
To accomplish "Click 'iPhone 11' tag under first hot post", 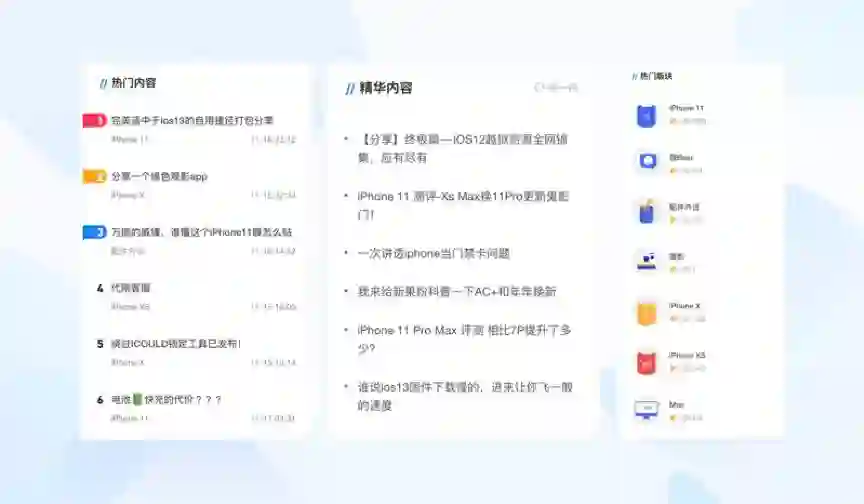I will 129,139.
